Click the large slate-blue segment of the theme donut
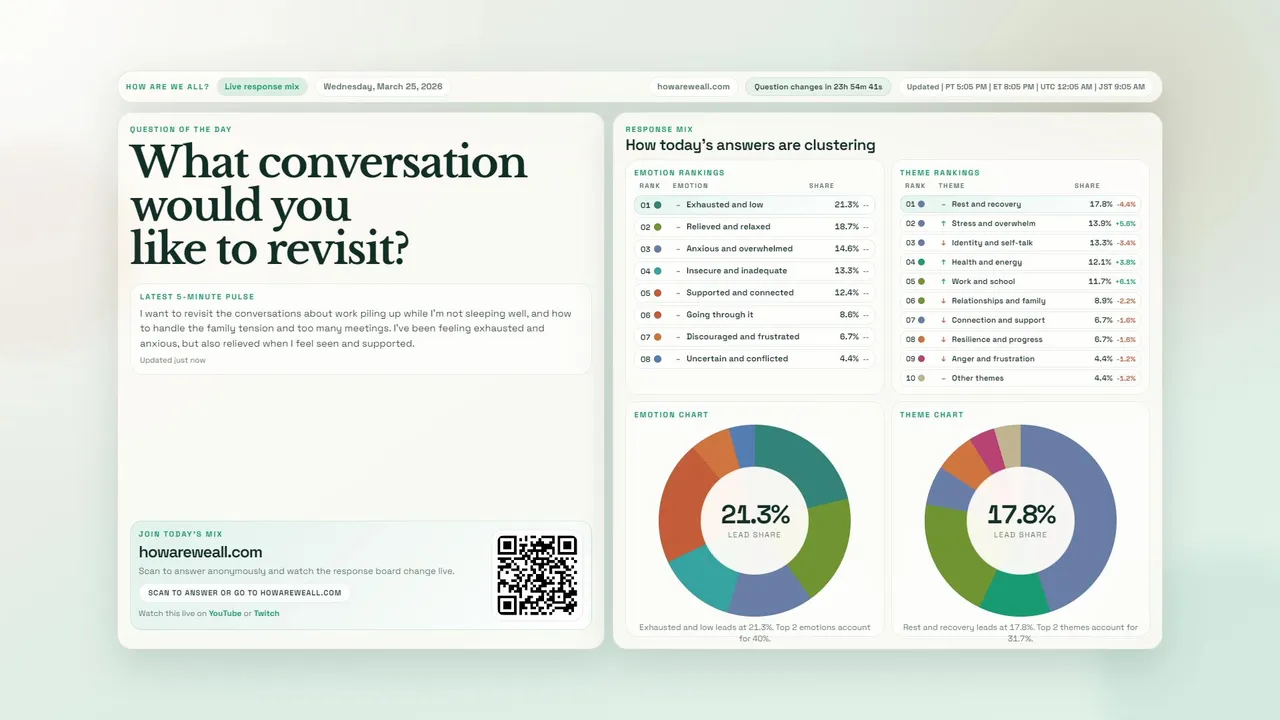Screen dimensions: 1280x720 coord(1093,510)
